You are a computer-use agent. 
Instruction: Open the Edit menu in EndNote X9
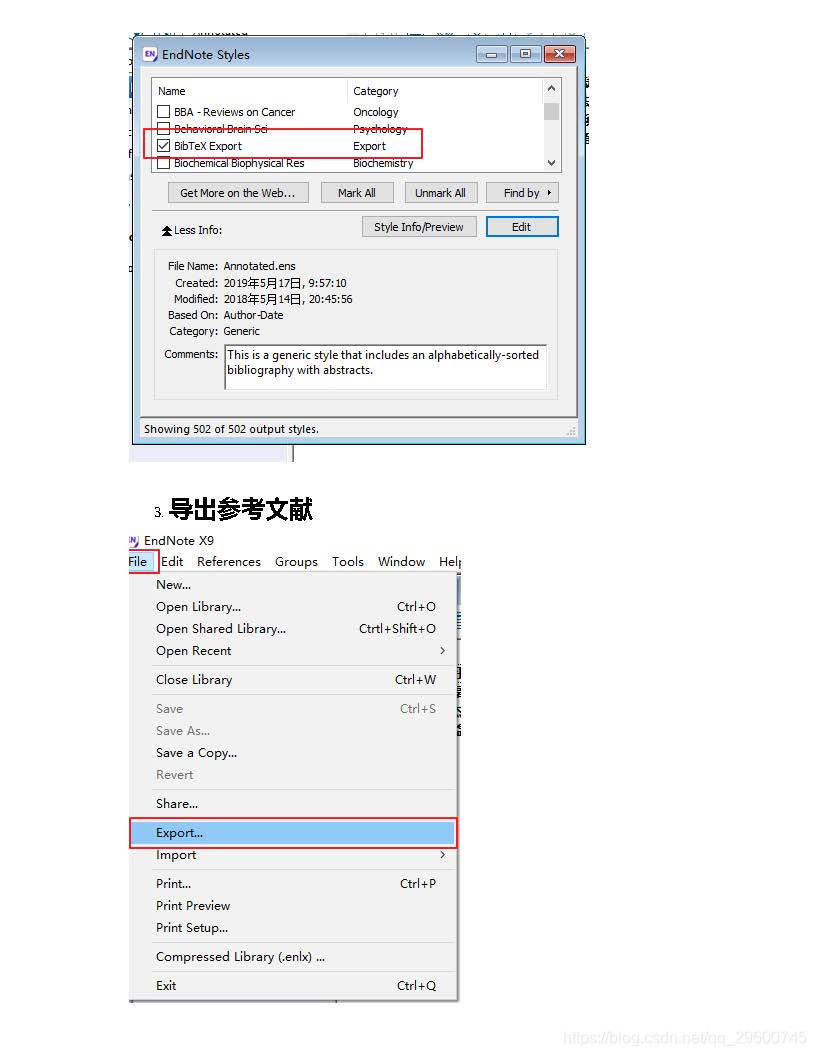pos(172,562)
